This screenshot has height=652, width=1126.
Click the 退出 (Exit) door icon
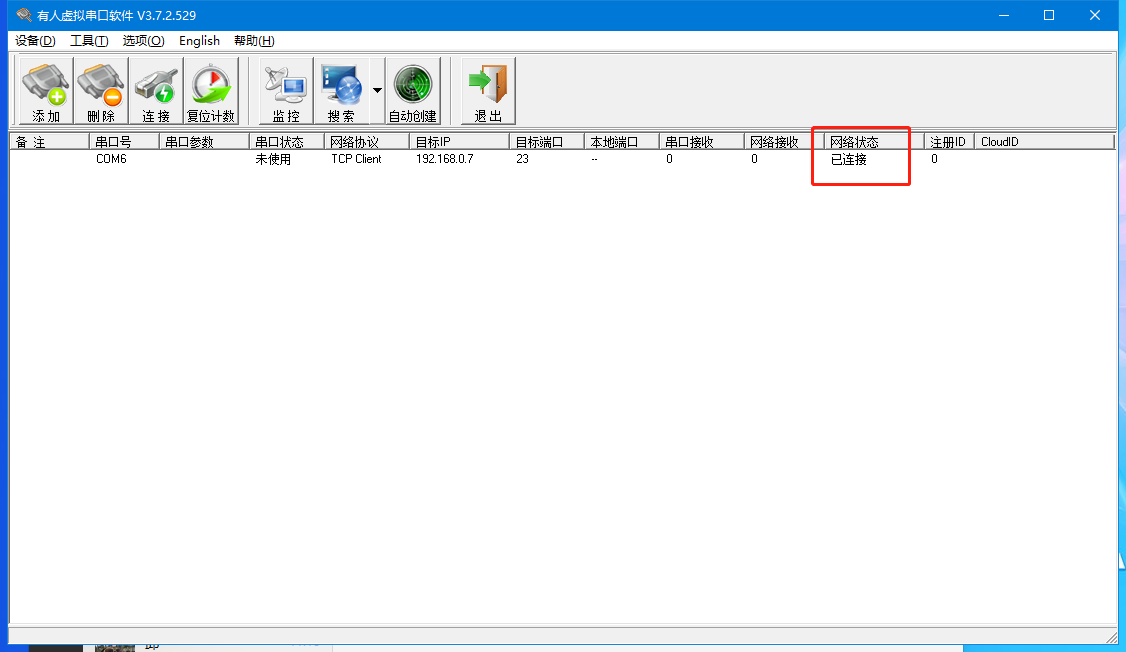(488, 91)
